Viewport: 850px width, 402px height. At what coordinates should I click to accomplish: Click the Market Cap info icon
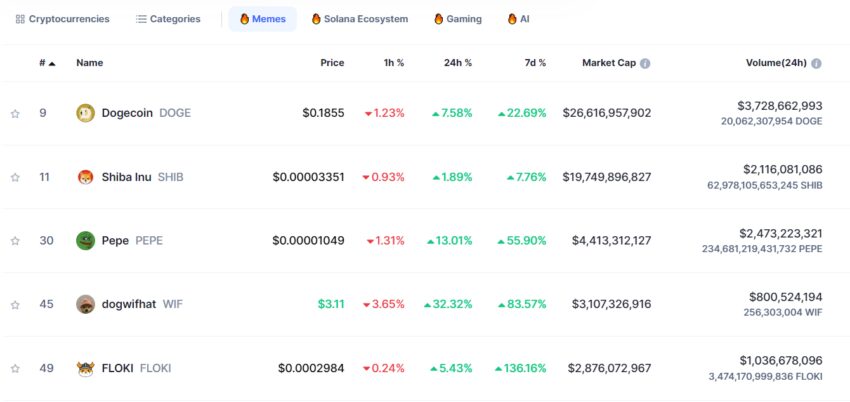[x=645, y=63]
